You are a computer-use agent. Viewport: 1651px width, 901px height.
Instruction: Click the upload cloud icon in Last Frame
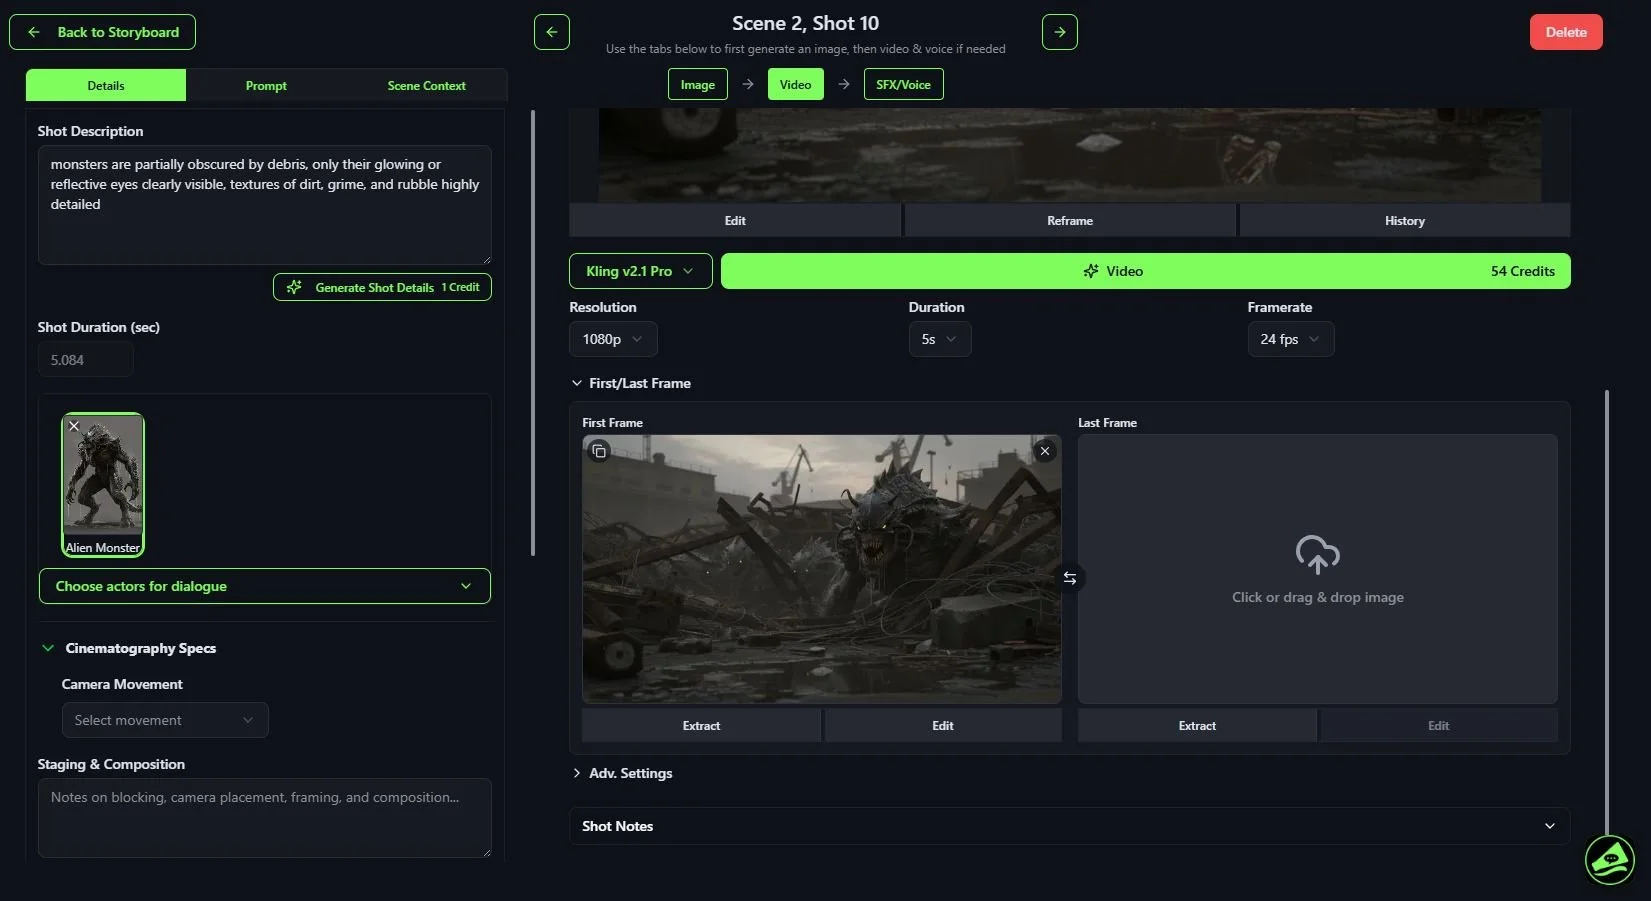point(1317,555)
